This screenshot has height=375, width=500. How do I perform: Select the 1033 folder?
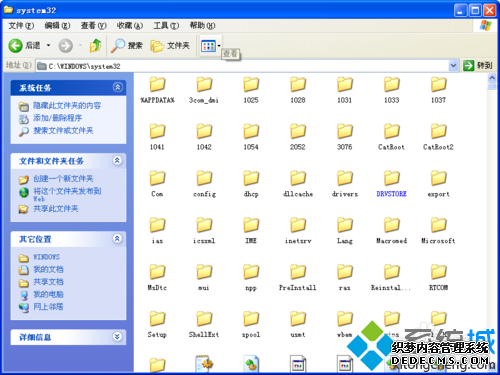pyautogui.click(x=392, y=89)
